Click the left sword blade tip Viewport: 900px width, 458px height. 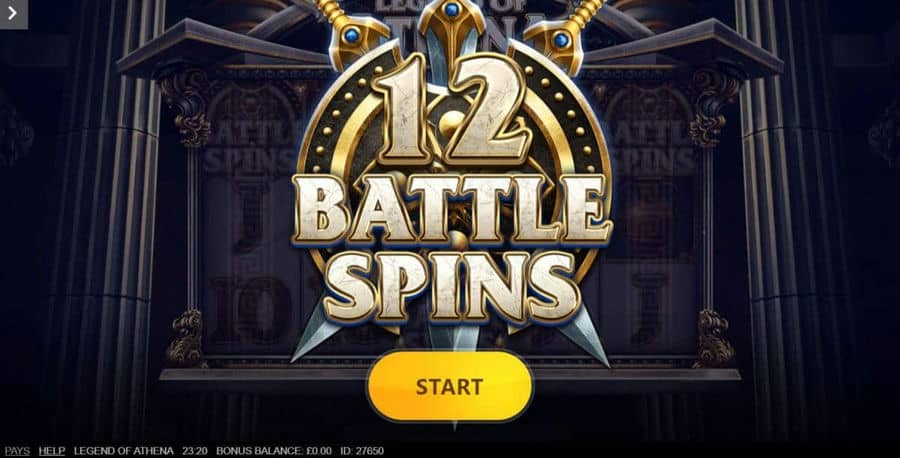coord(307,344)
